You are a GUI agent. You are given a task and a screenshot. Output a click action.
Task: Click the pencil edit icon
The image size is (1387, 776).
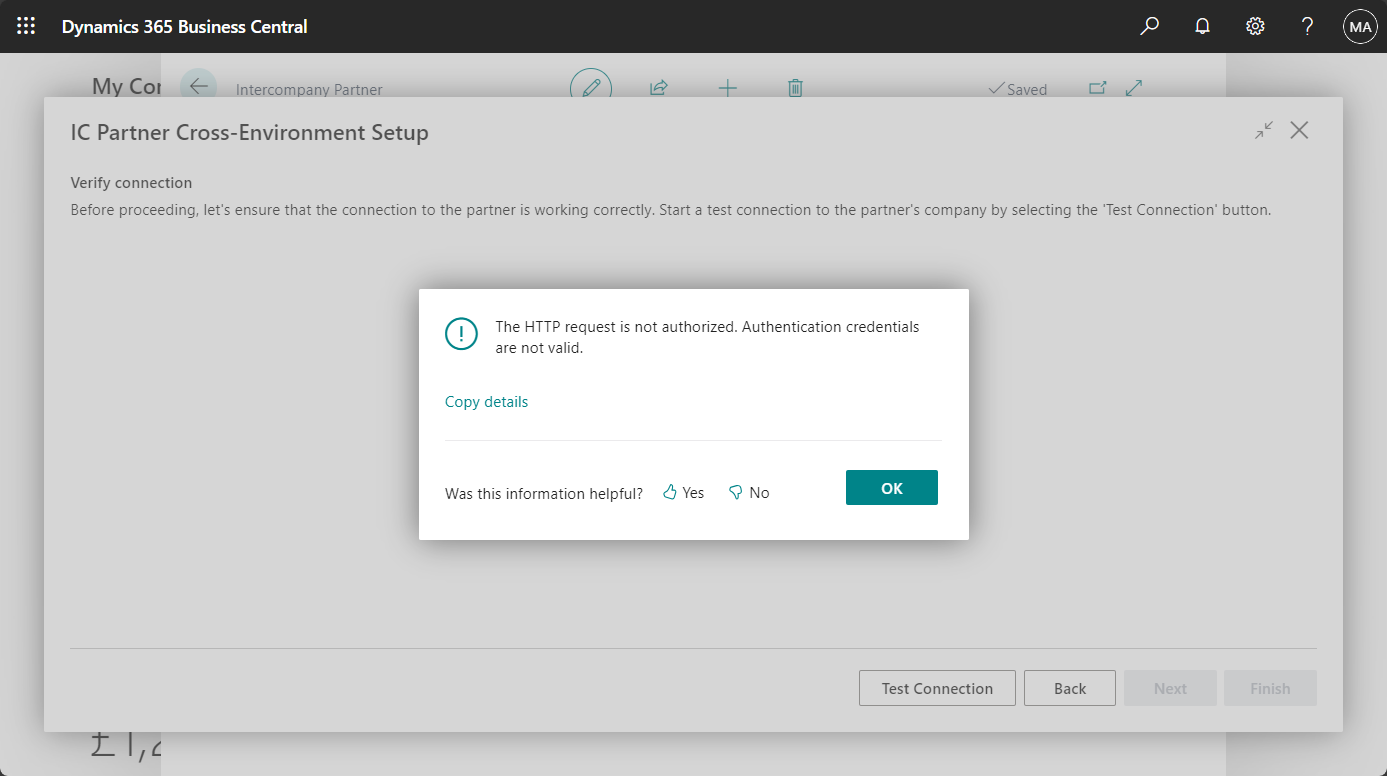pyautogui.click(x=591, y=88)
